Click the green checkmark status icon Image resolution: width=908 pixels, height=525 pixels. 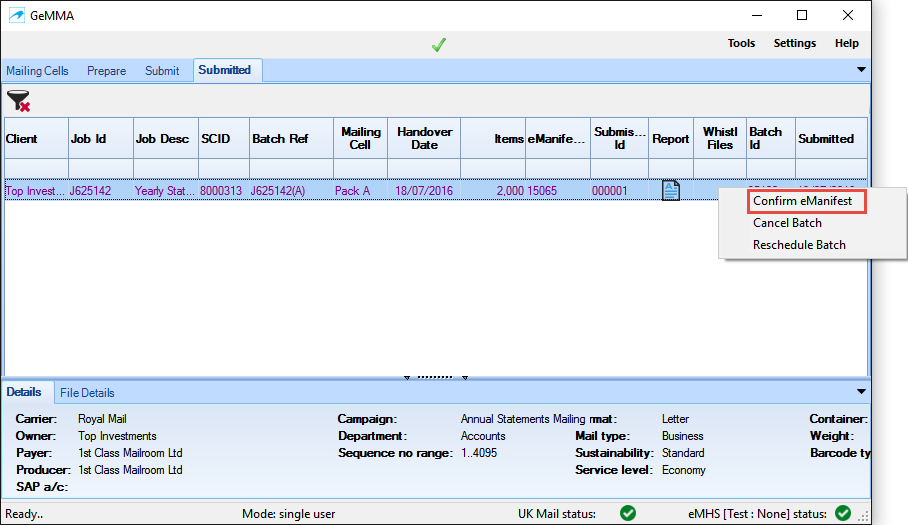439,45
